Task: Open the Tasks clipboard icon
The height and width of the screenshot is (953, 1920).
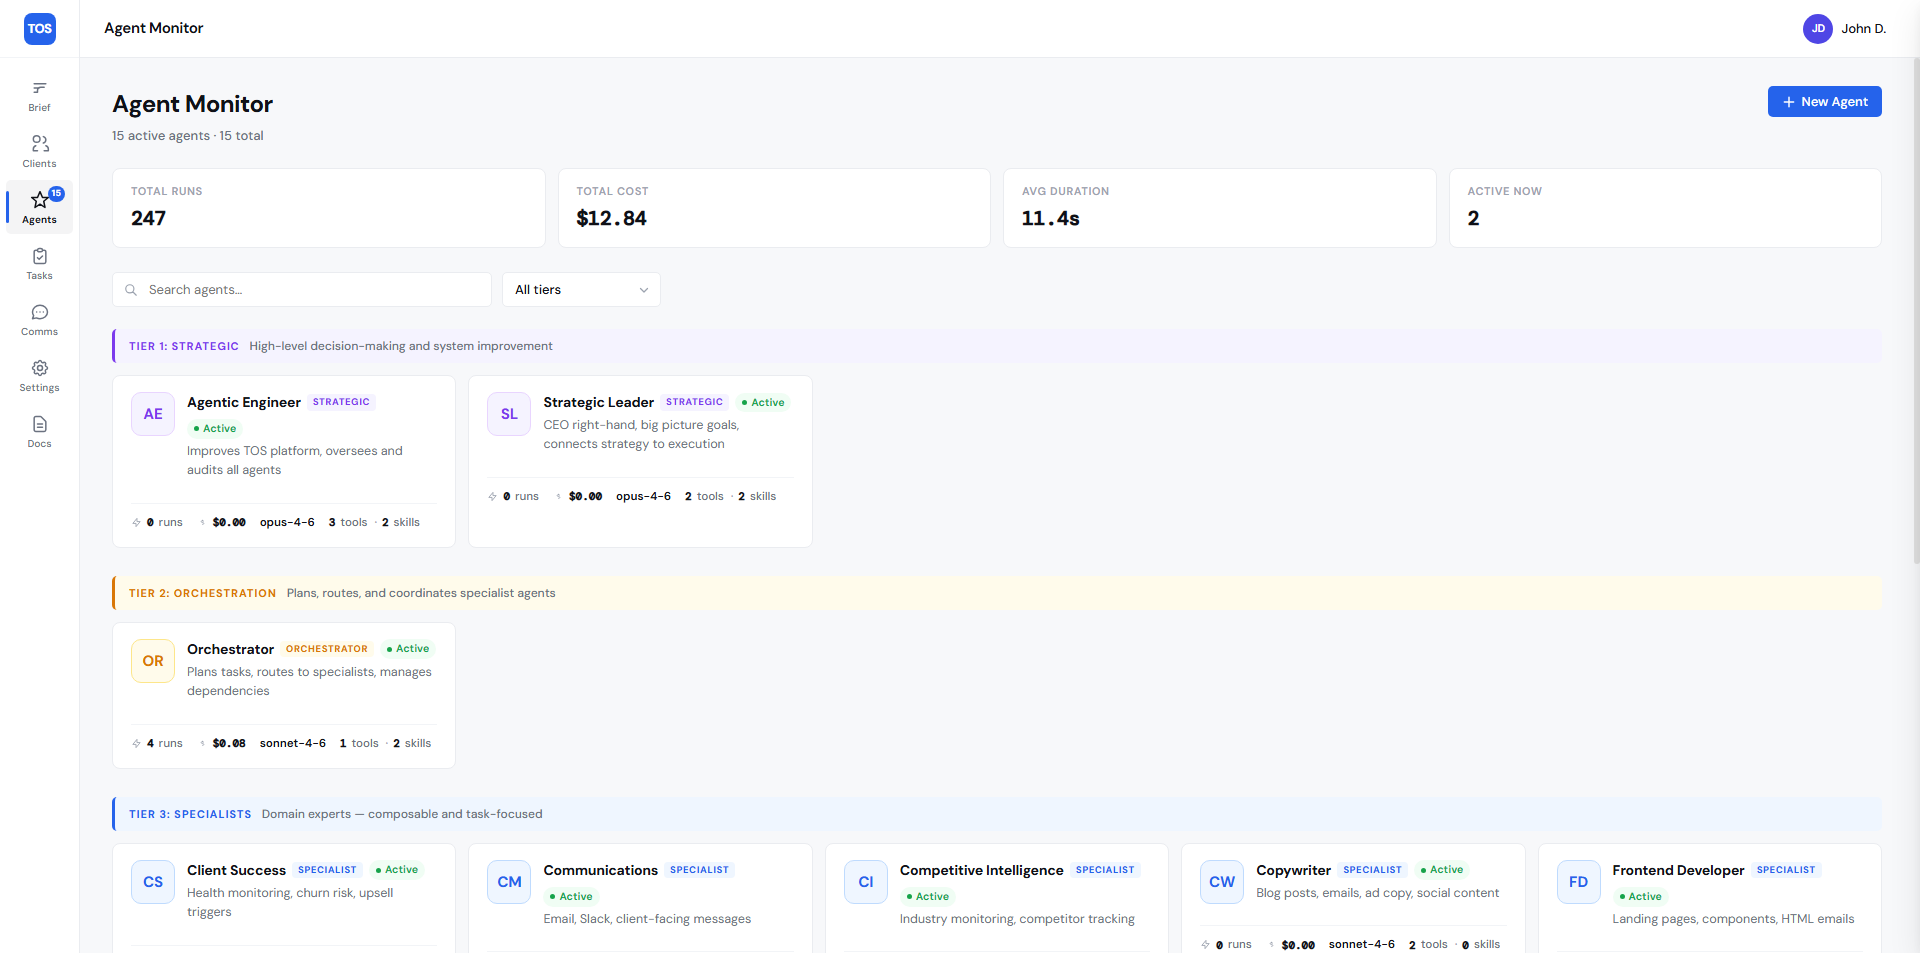Action: pos(39,257)
